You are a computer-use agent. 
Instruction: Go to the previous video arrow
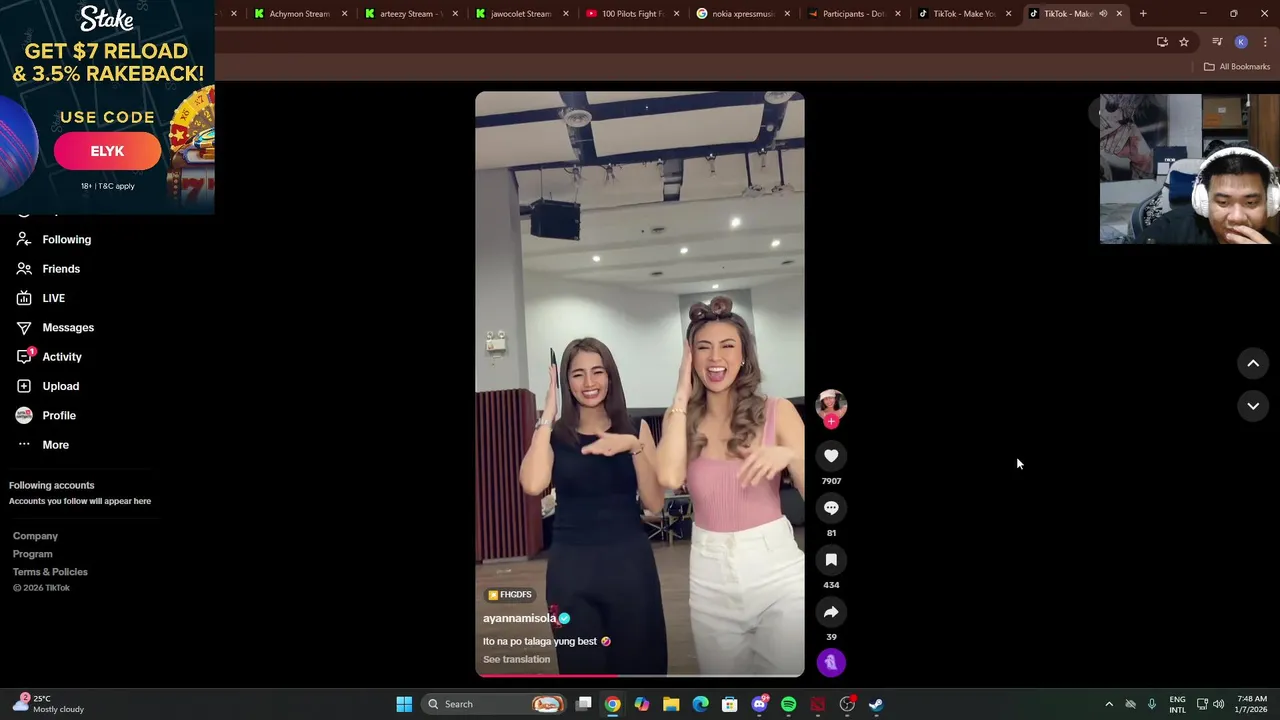click(x=1253, y=364)
